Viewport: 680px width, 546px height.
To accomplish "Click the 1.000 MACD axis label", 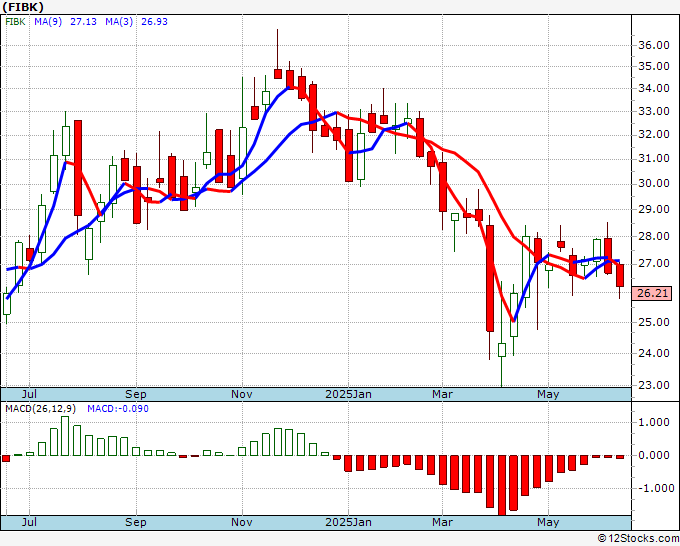I will point(654,422).
